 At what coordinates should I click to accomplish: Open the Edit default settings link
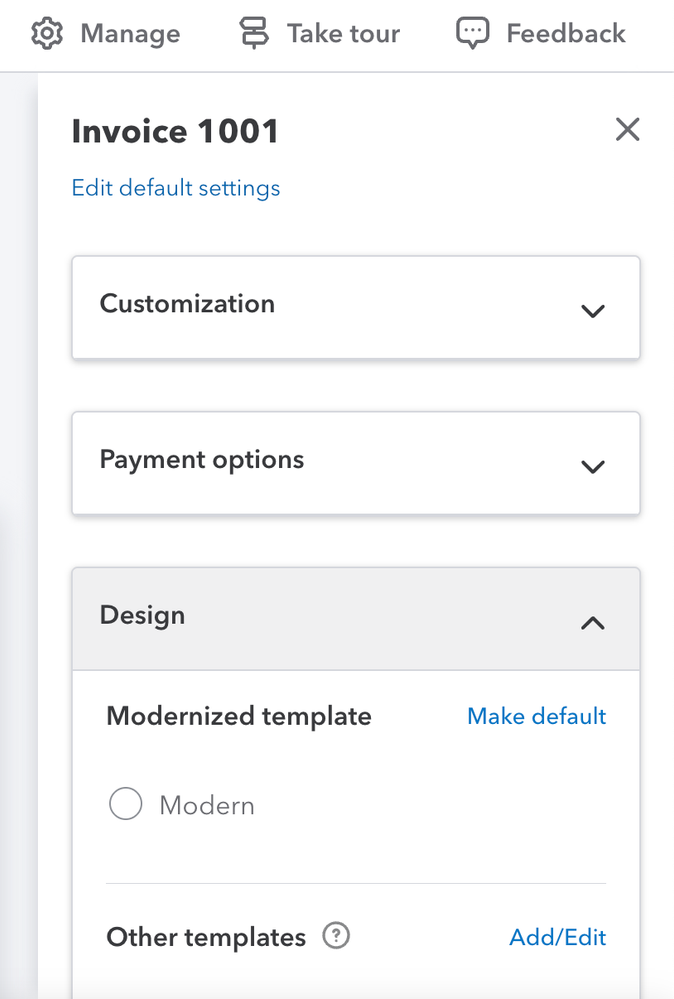coord(176,188)
